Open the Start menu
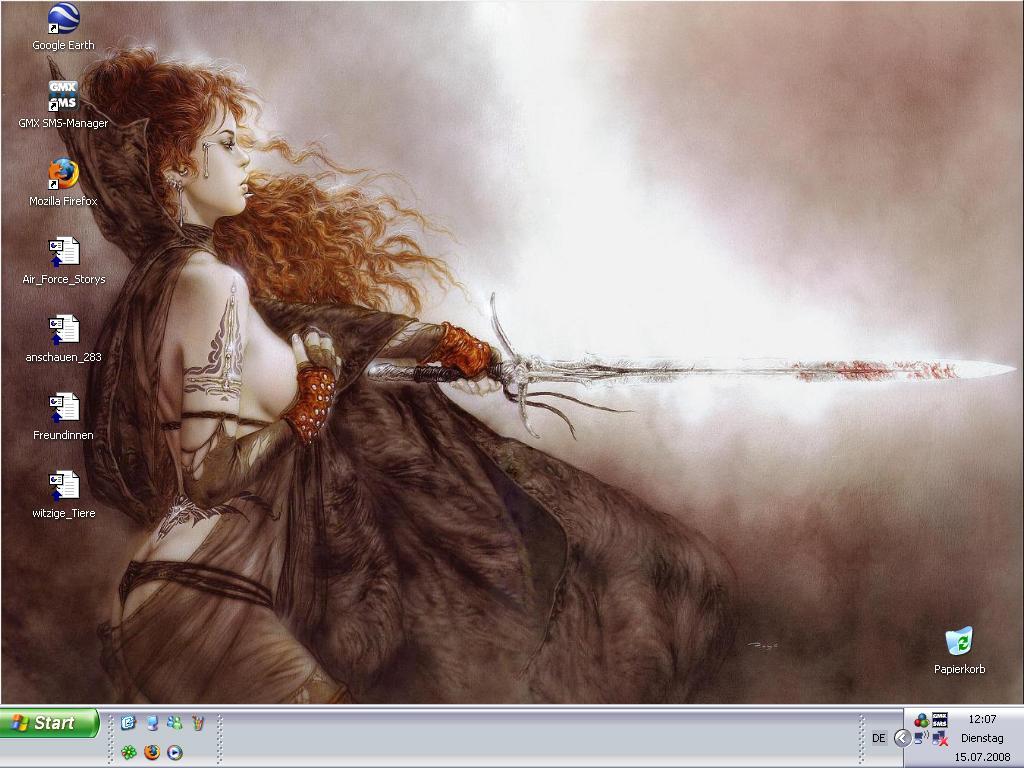This screenshot has height=768, width=1024. tap(50, 723)
